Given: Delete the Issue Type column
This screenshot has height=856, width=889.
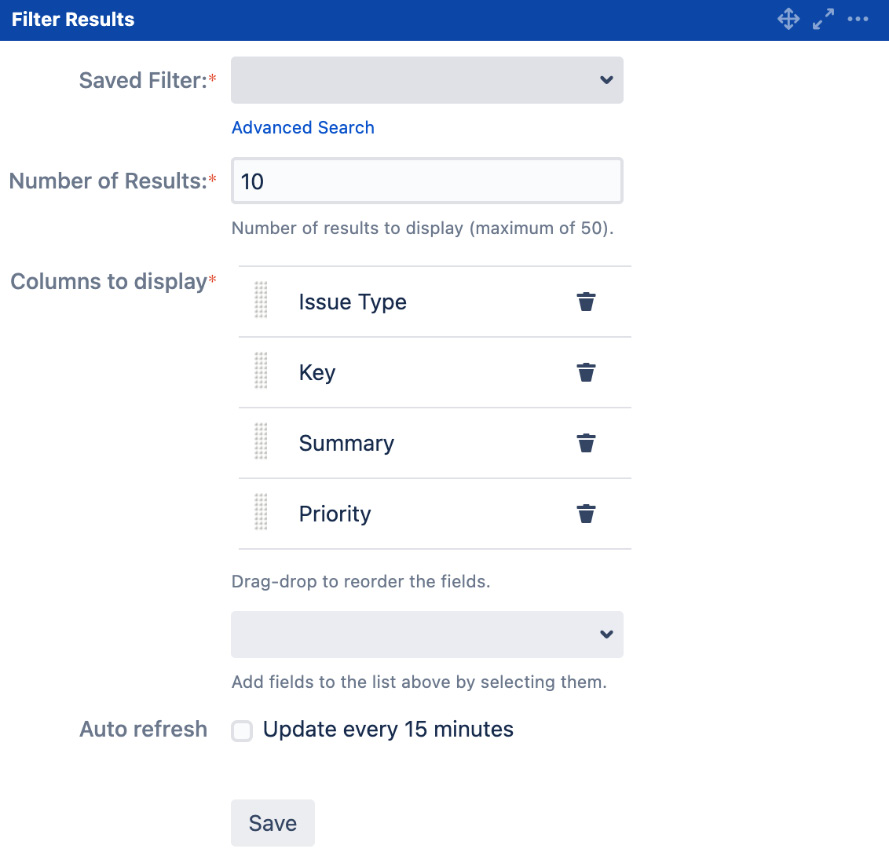Looking at the screenshot, I should (x=586, y=302).
